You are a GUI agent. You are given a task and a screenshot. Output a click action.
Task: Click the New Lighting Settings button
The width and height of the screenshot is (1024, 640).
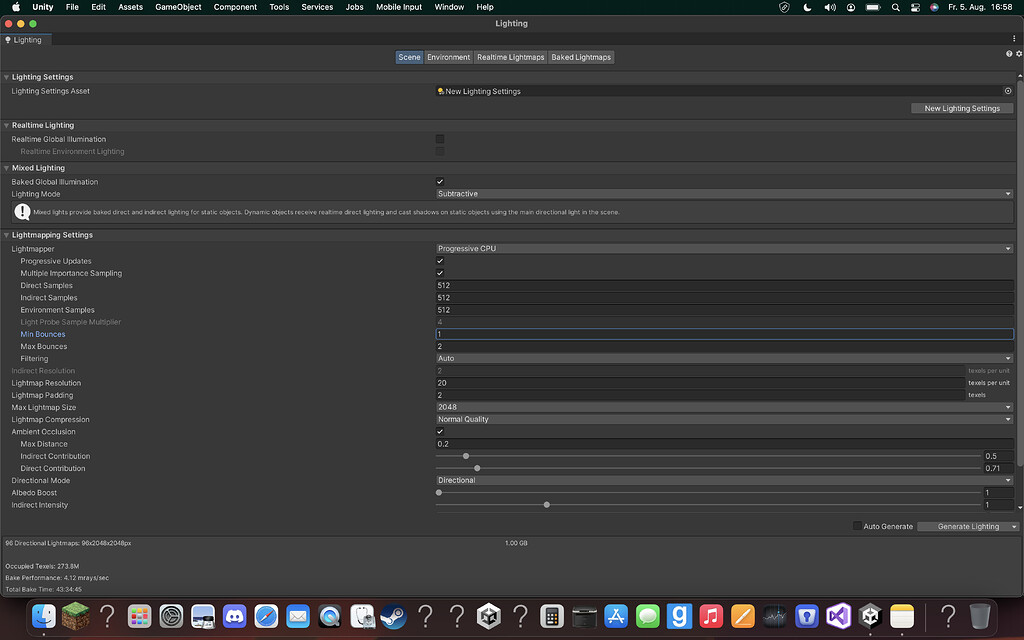point(961,107)
